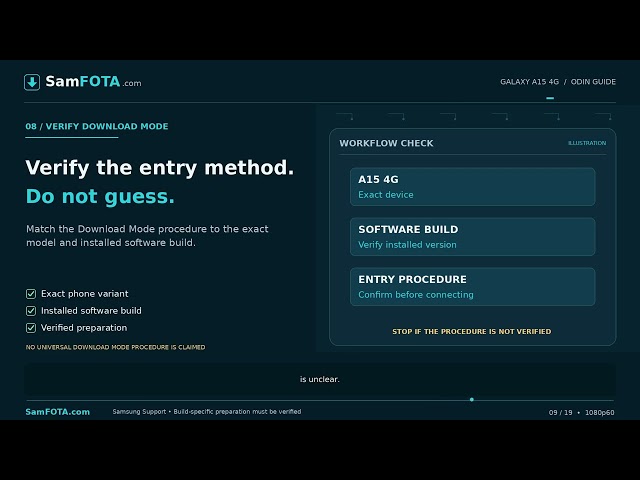Click the 'Match the Download Mode procedure' paragraph
This screenshot has height=480, width=640.
(147, 236)
